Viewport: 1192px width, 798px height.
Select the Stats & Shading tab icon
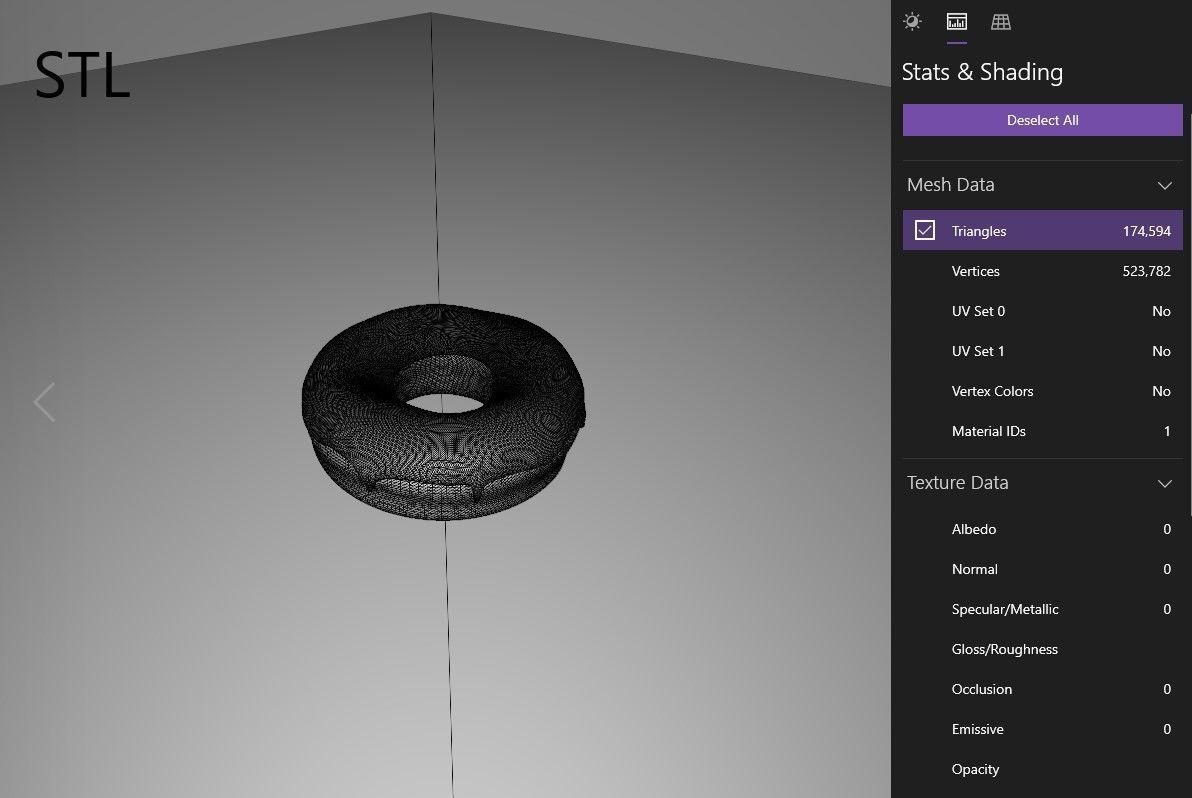(956, 21)
